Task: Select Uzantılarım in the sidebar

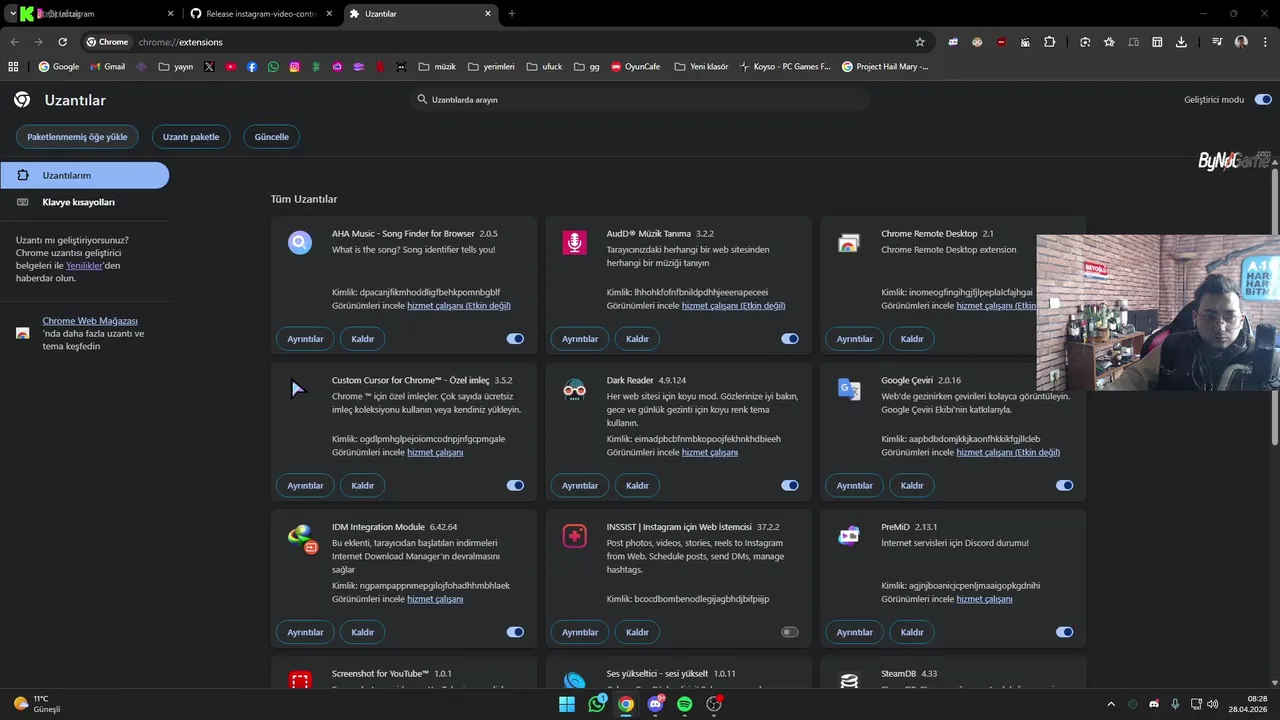Action: 85,175
